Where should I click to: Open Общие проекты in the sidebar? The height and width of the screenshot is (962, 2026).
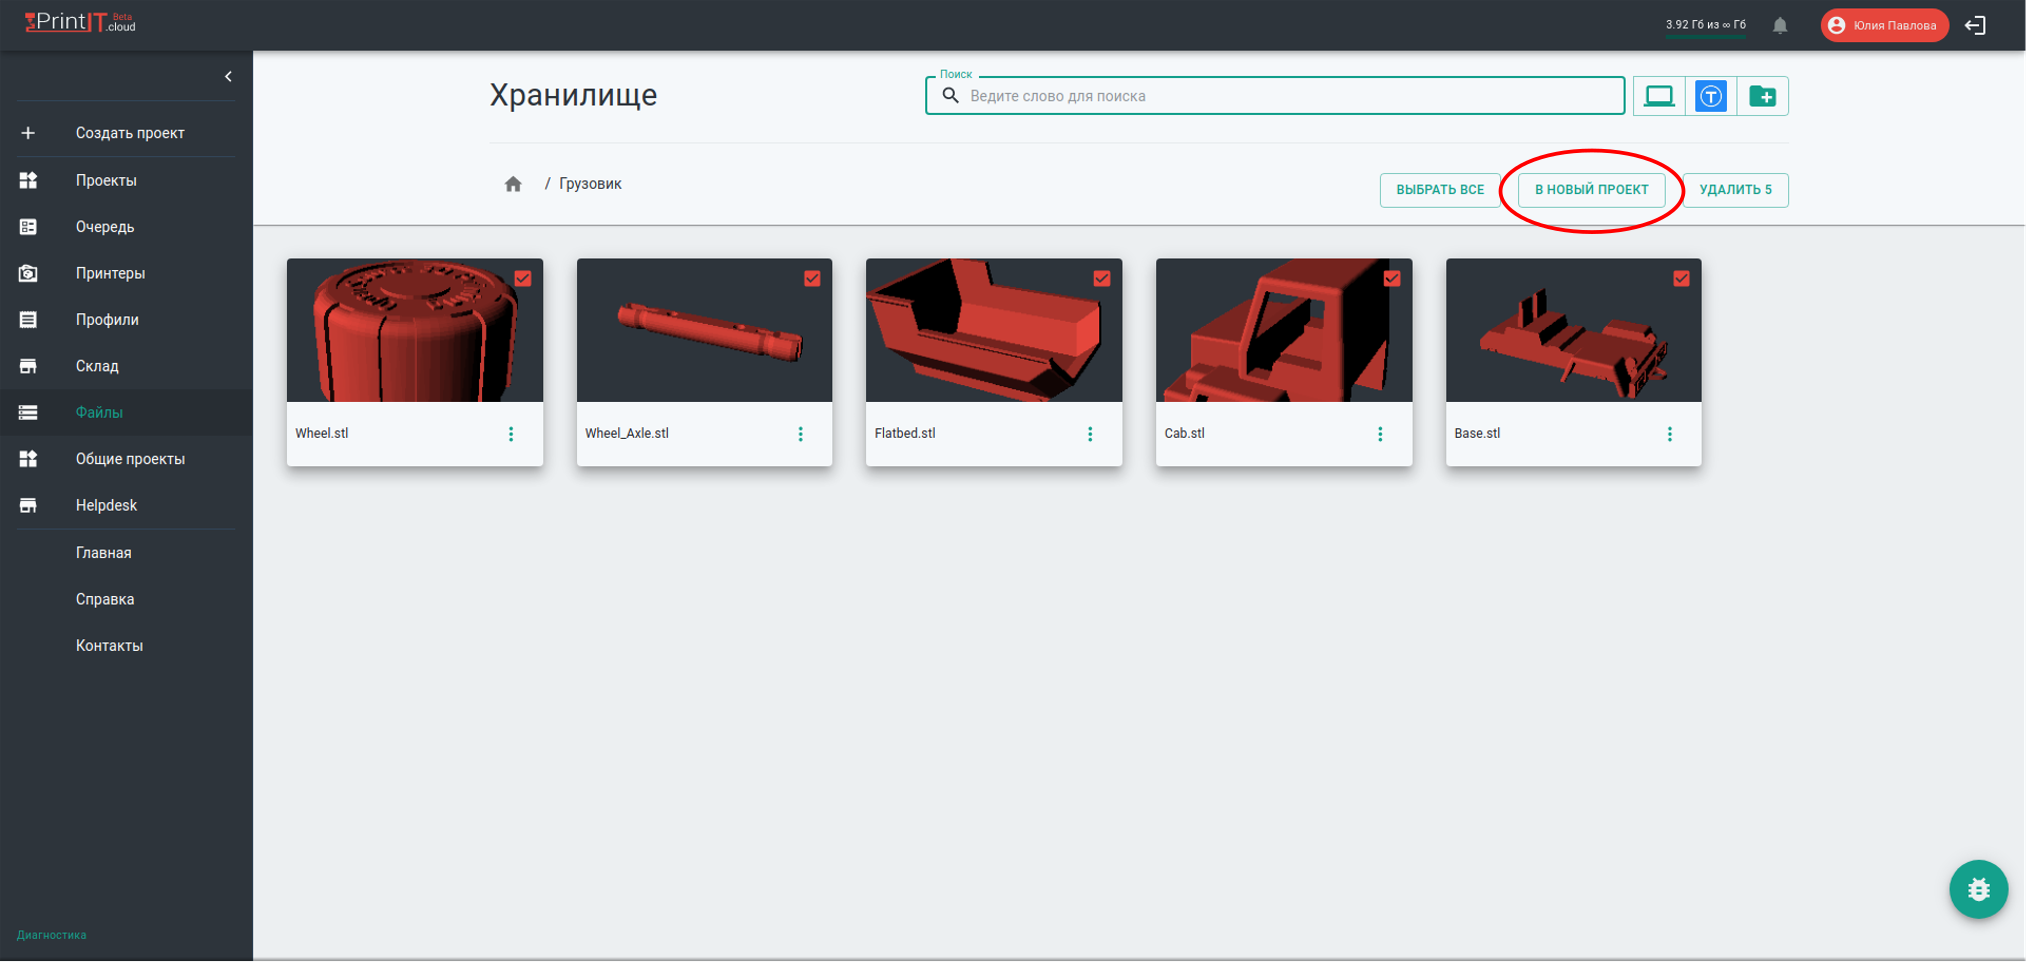click(x=130, y=459)
